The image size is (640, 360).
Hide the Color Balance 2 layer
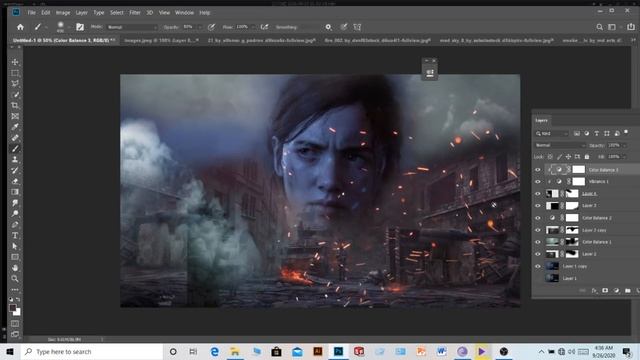point(538,218)
